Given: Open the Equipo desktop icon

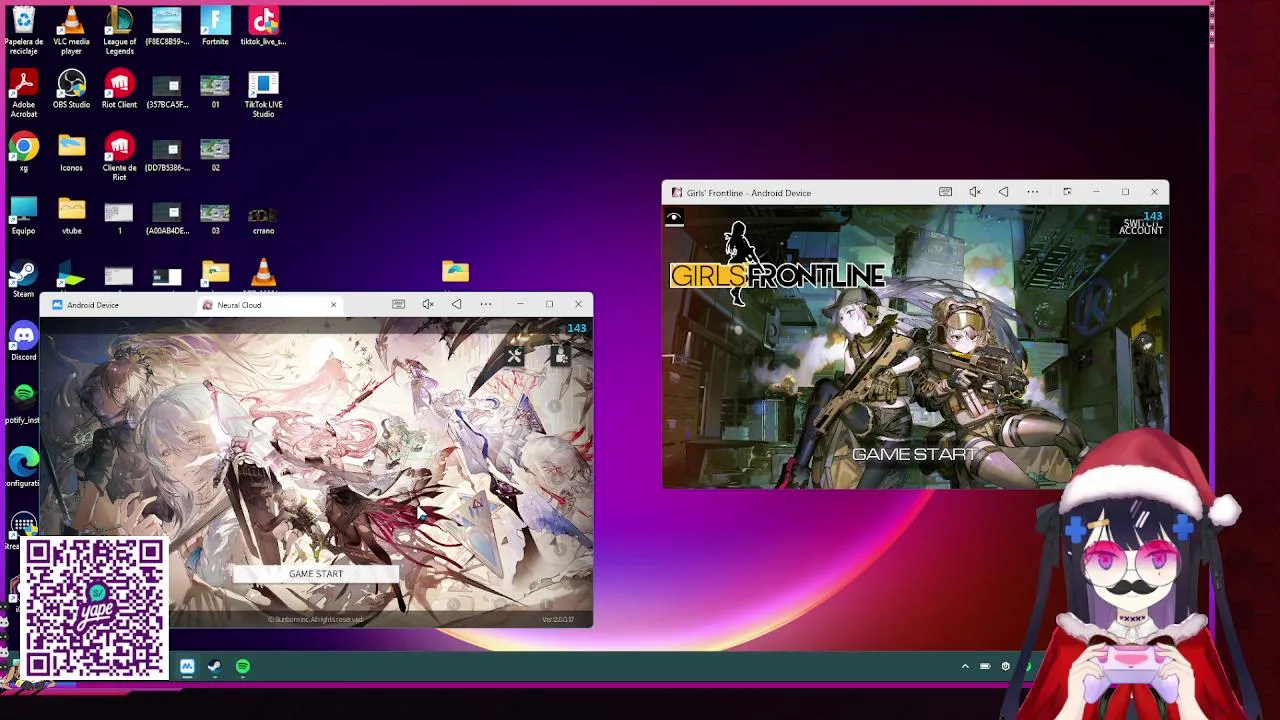Looking at the screenshot, I should click(24, 216).
